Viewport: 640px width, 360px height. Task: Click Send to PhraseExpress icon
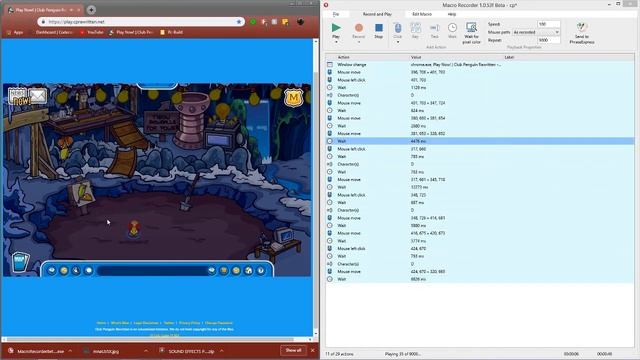pyautogui.click(x=582, y=27)
